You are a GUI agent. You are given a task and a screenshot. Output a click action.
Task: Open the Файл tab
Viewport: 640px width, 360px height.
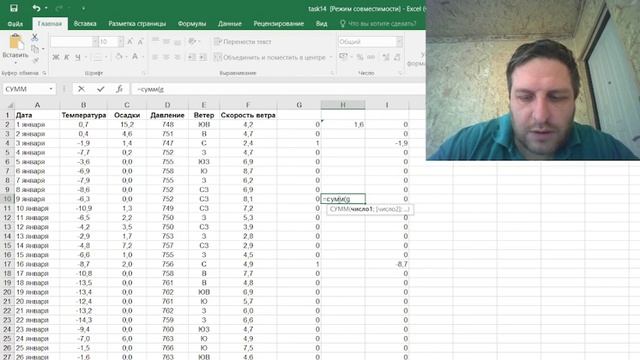point(15,24)
